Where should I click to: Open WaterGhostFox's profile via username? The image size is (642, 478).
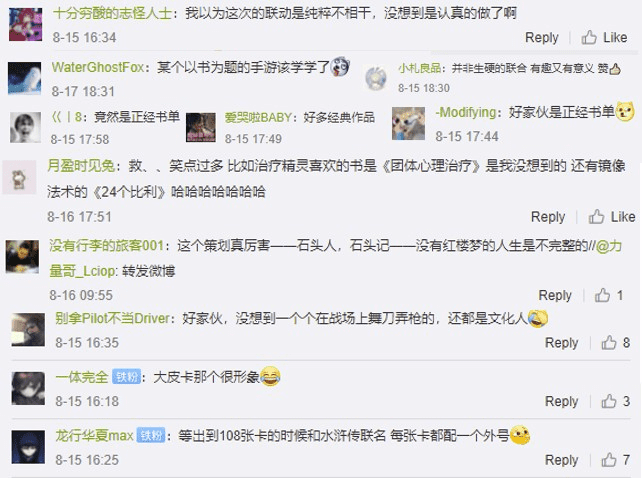[98, 67]
